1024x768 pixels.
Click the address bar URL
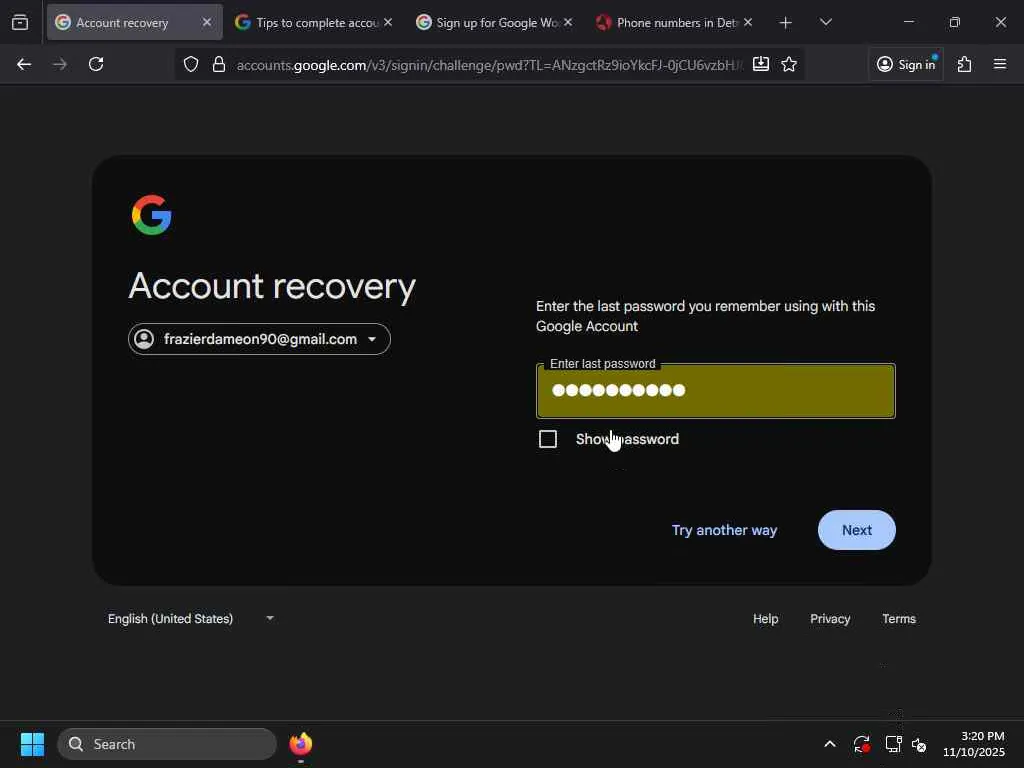pos(488,65)
